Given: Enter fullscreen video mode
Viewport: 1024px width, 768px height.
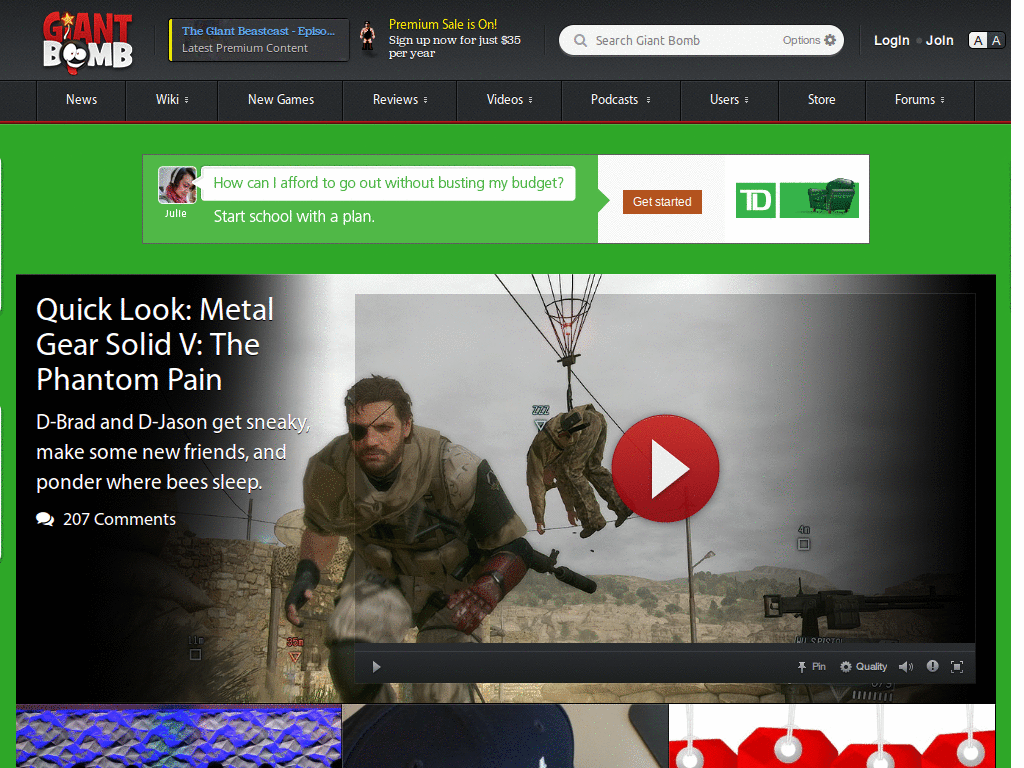Looking at the screenshot, I should click(x=957, y=667).
